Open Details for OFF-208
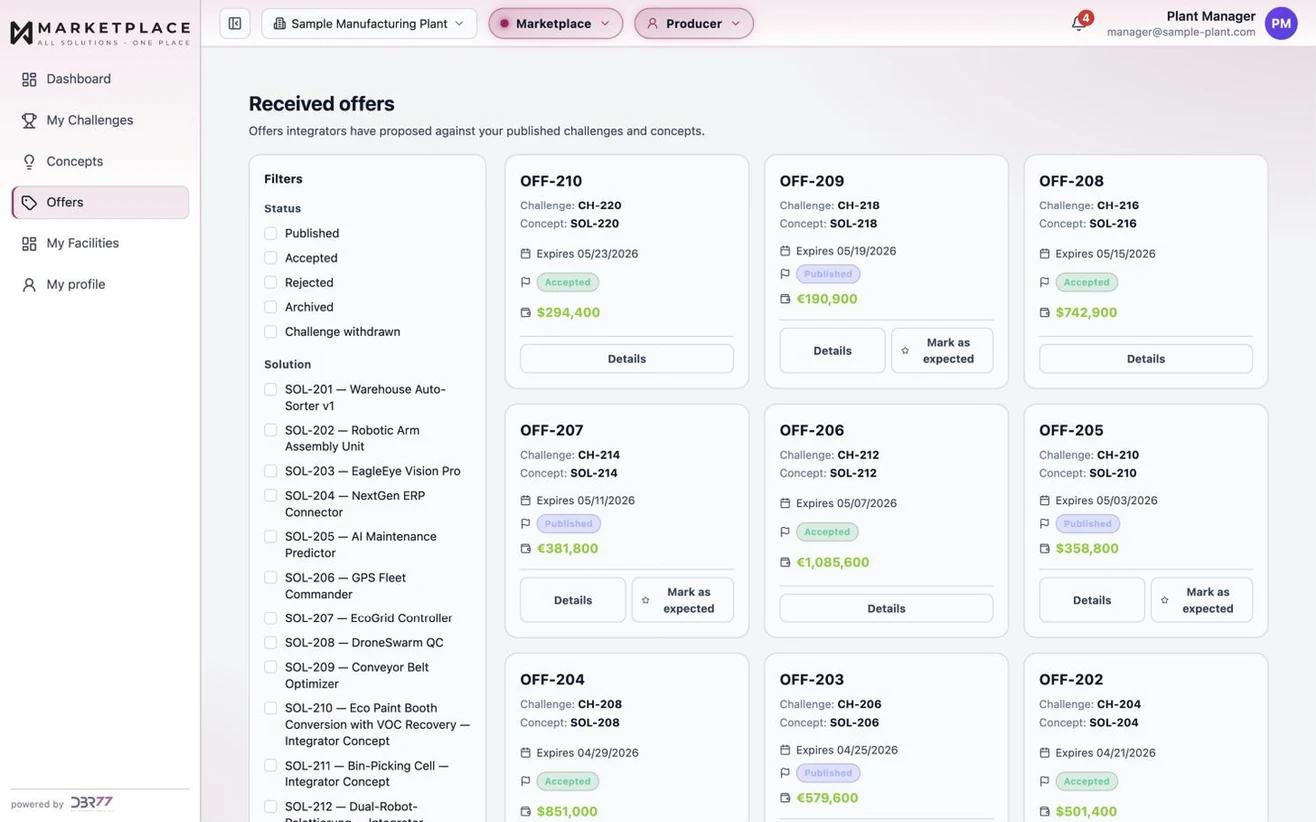Viewport: 1316px width, 822px height. pos(1146,358)
